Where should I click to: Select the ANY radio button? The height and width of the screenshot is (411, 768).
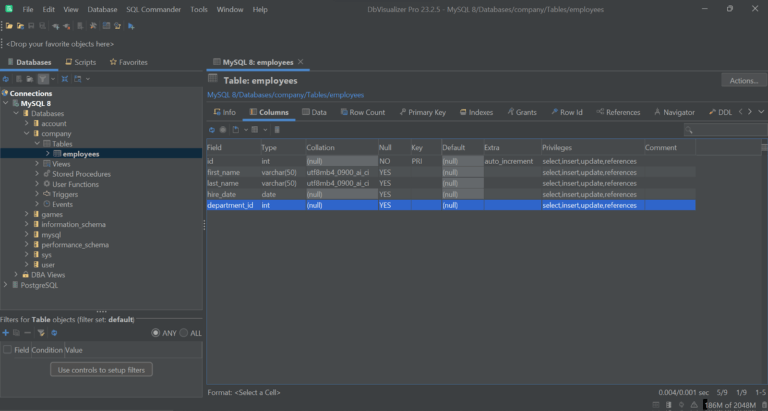(156, 333)
